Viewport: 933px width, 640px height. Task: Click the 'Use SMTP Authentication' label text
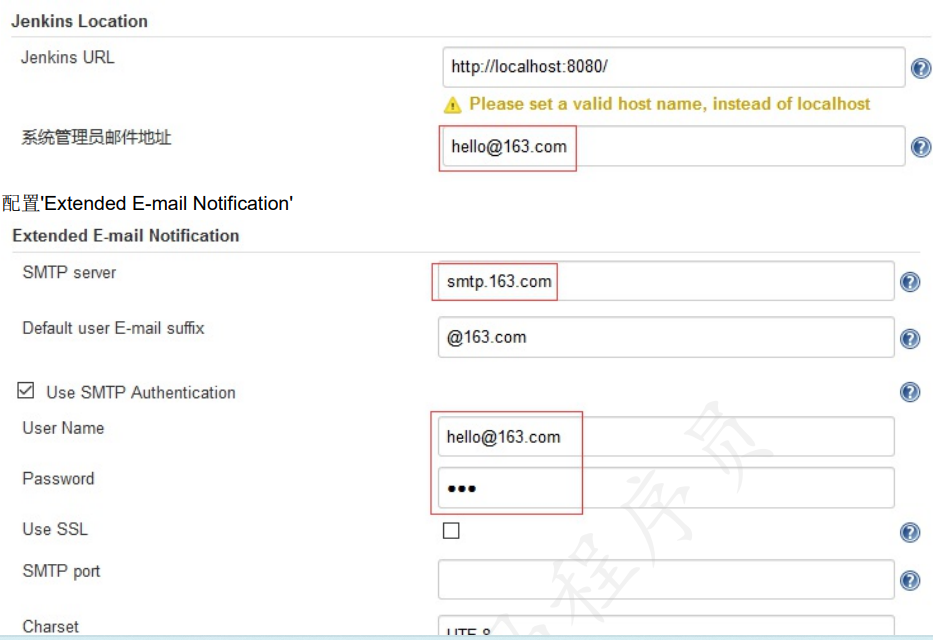(x=141, y=393)
